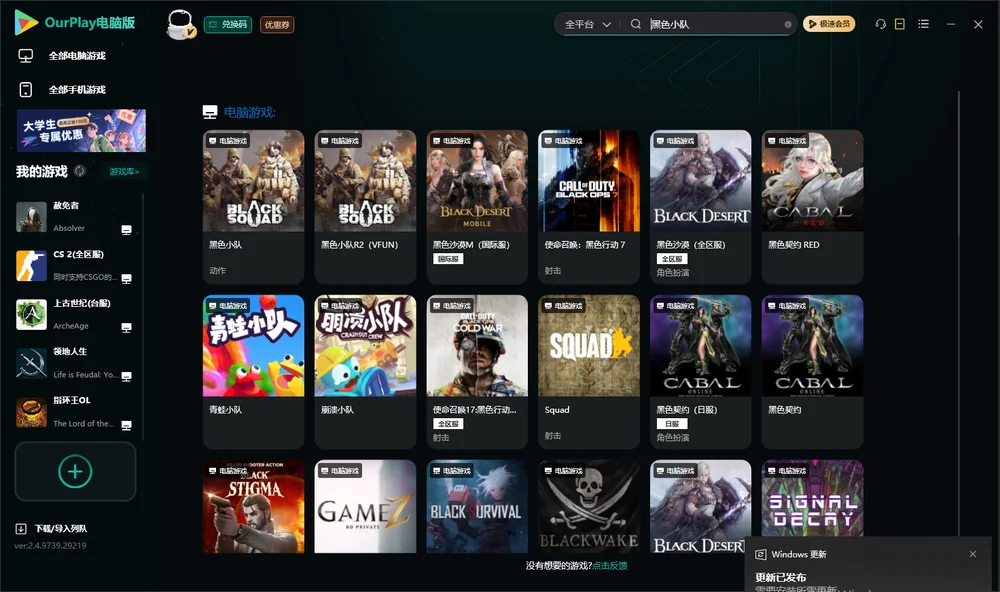Open the 黑色契约 RED game card
This screenshot has width=1000, height=592.
812,207
